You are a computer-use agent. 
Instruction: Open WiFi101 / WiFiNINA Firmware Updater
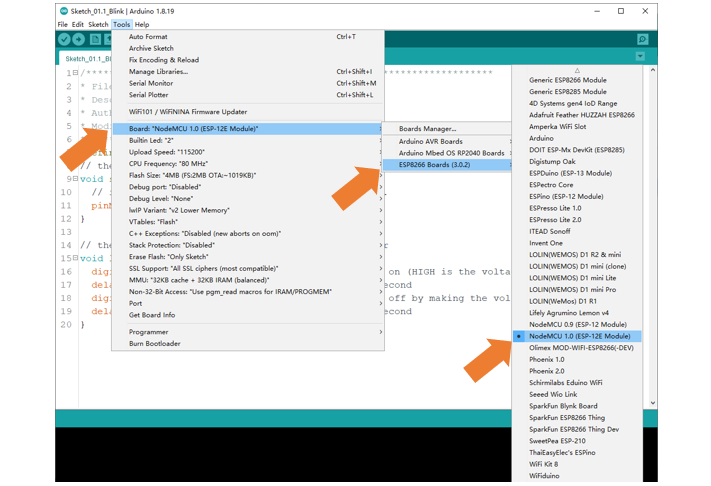(x=248, y=112)
